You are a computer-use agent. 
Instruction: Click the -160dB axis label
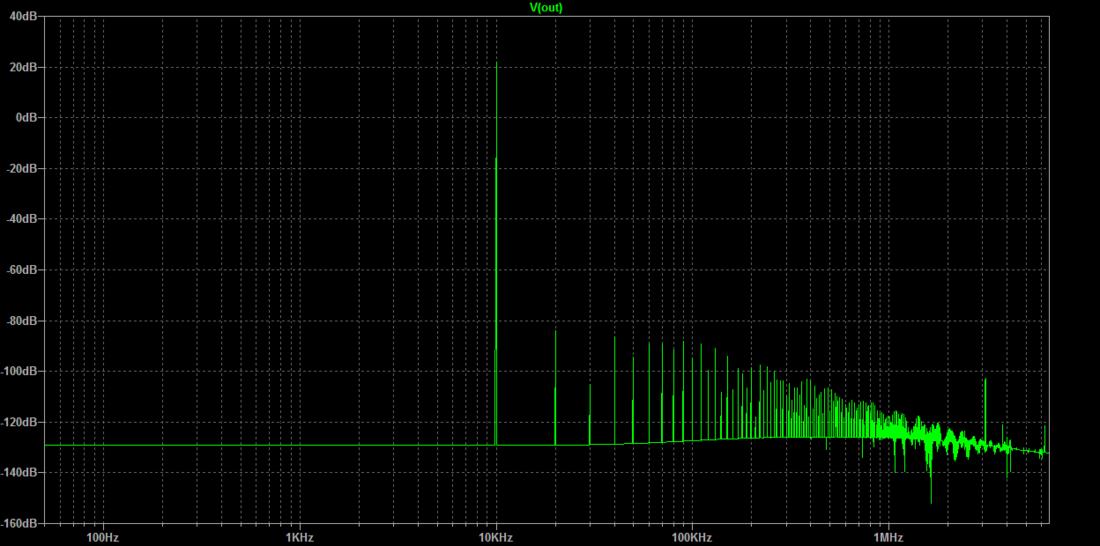coord(20,524)
